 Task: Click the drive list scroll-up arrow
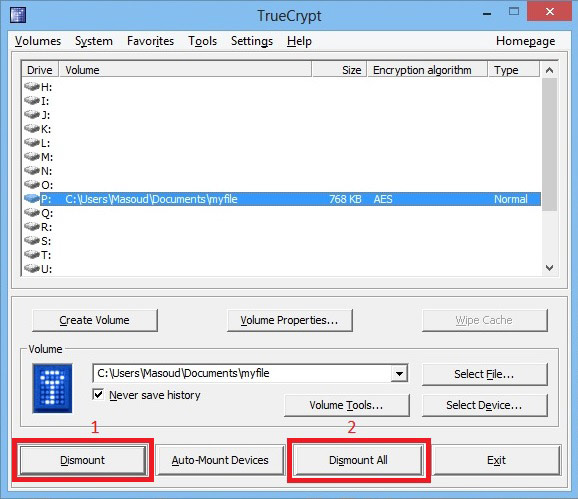click(549, 70)
